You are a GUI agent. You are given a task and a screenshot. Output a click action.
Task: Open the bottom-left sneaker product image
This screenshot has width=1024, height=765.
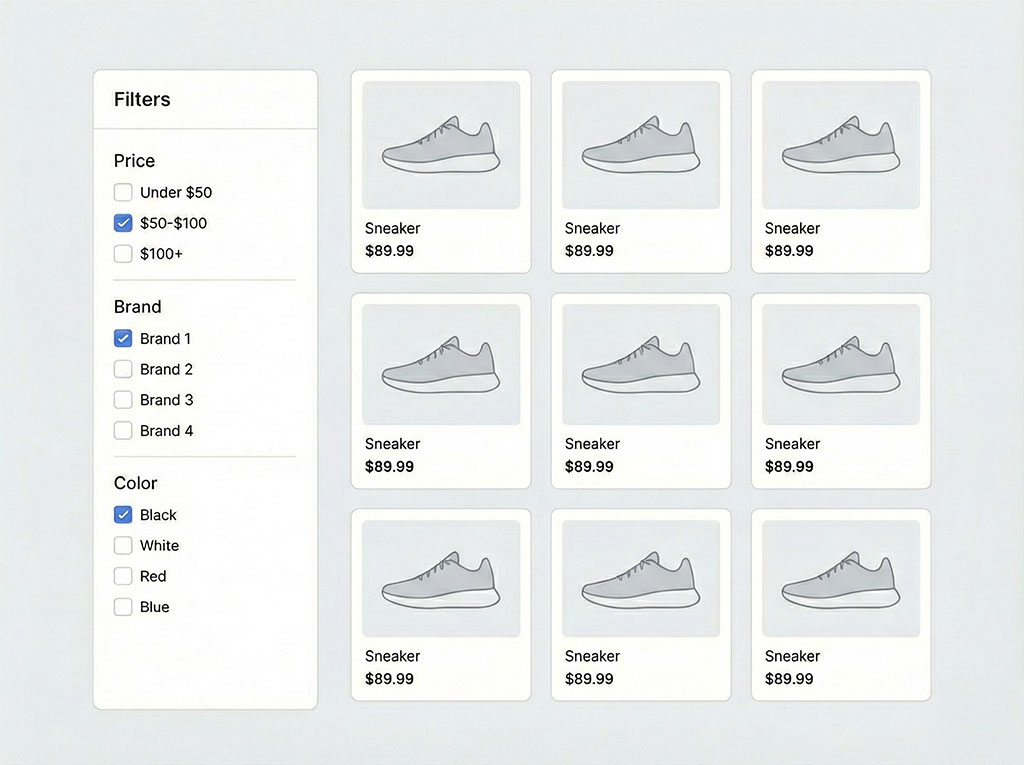click(x=441, y=577)
